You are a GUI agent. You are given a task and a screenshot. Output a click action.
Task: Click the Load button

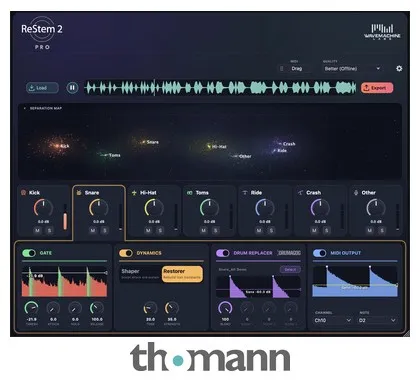tap(42, 88)
